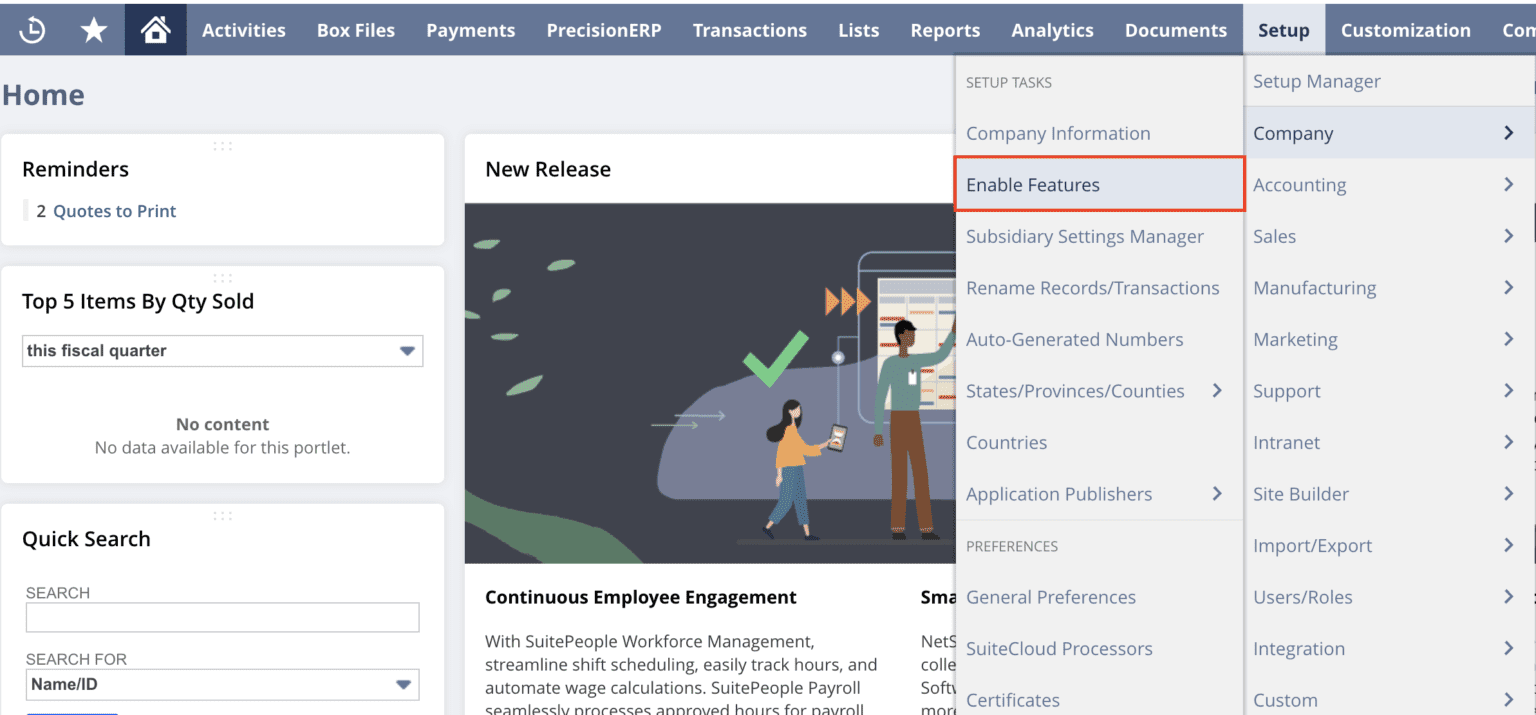Open General Preferences
This screenshot has width=1536, height=715.
coord(1051,597)
